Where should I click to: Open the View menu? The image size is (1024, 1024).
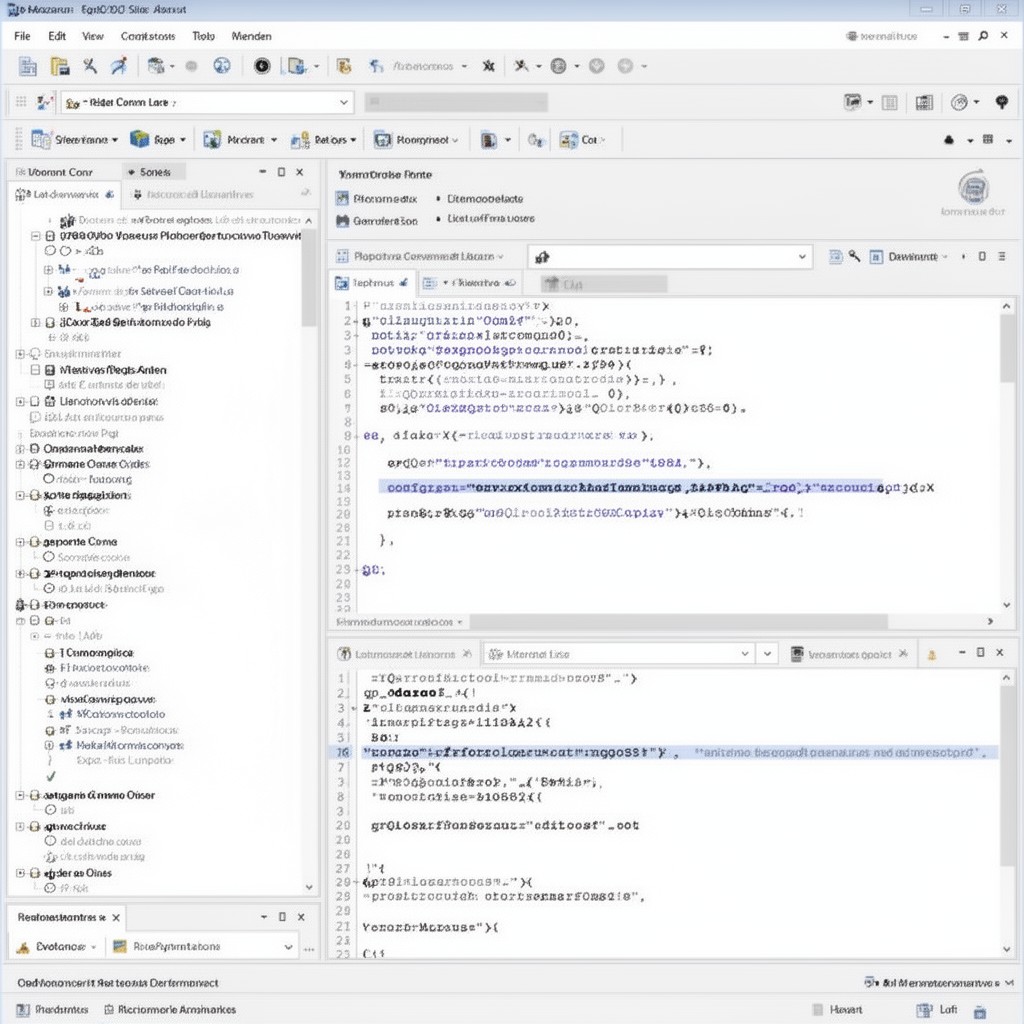93,36
